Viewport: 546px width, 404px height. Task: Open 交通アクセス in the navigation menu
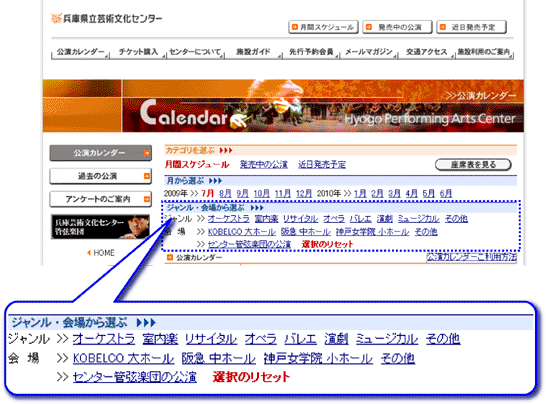pos(427,52)
